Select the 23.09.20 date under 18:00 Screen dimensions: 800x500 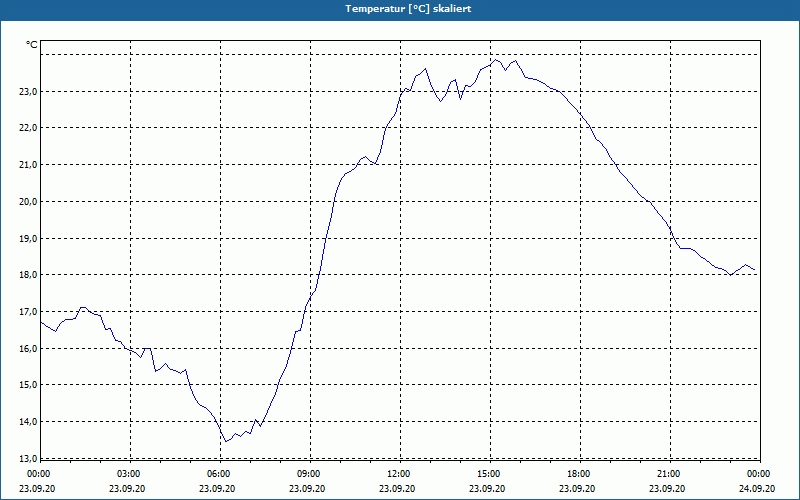pyautogui.click(x=577, y=488)
